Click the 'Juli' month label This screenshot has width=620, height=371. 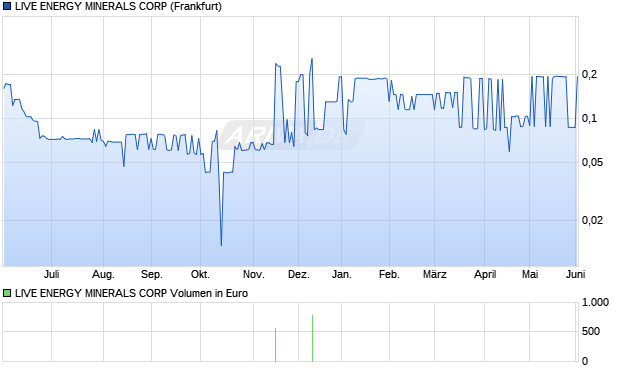pos(51,274)
